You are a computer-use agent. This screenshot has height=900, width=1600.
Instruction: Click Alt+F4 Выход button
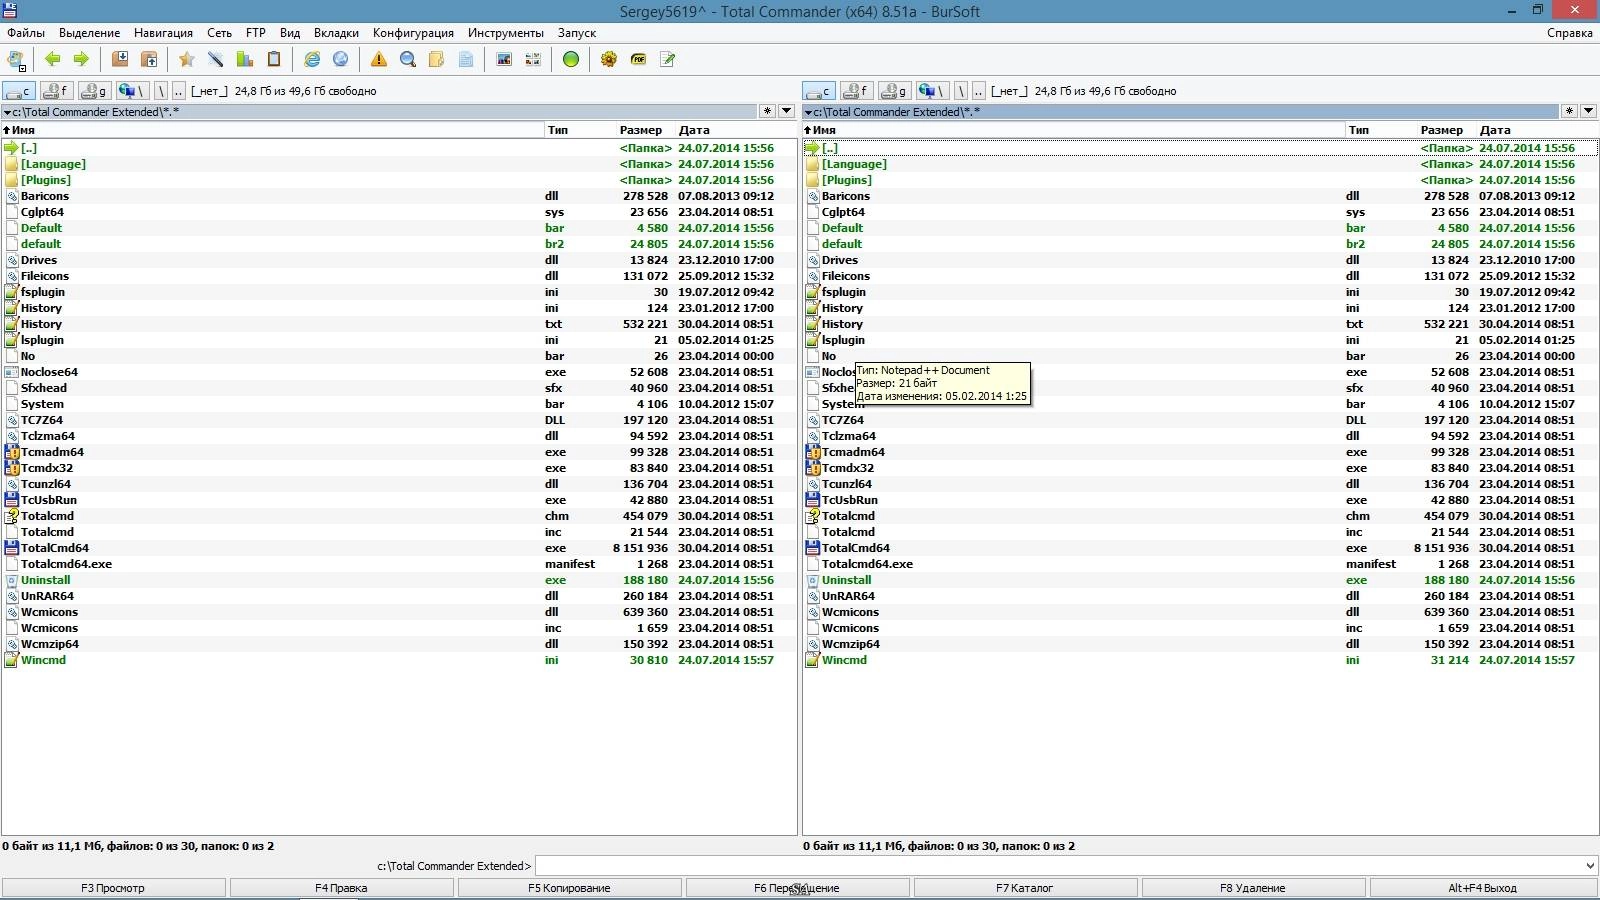(x=1483, y=888)
